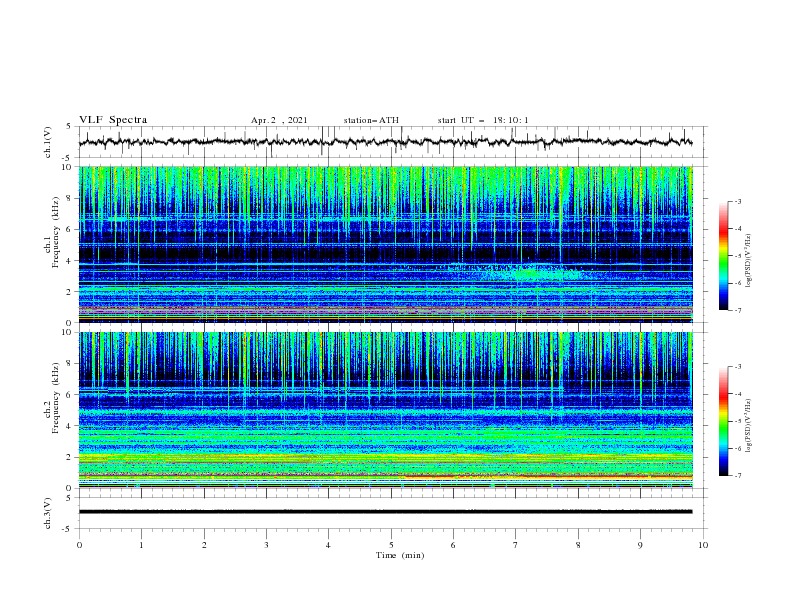Viewport: 792px width, 612px height.
Task: Click time axis tick label "4"
Action: coord(329,545)
